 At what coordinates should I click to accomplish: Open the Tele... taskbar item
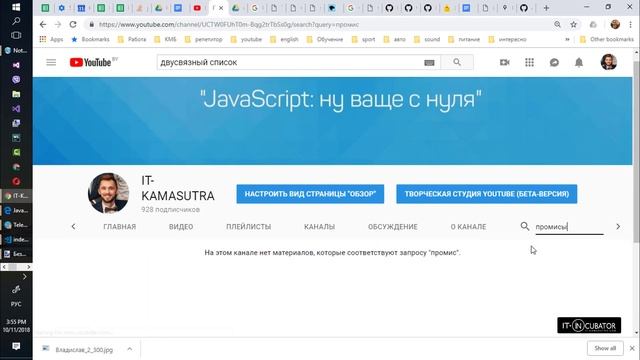coord(16,225)
